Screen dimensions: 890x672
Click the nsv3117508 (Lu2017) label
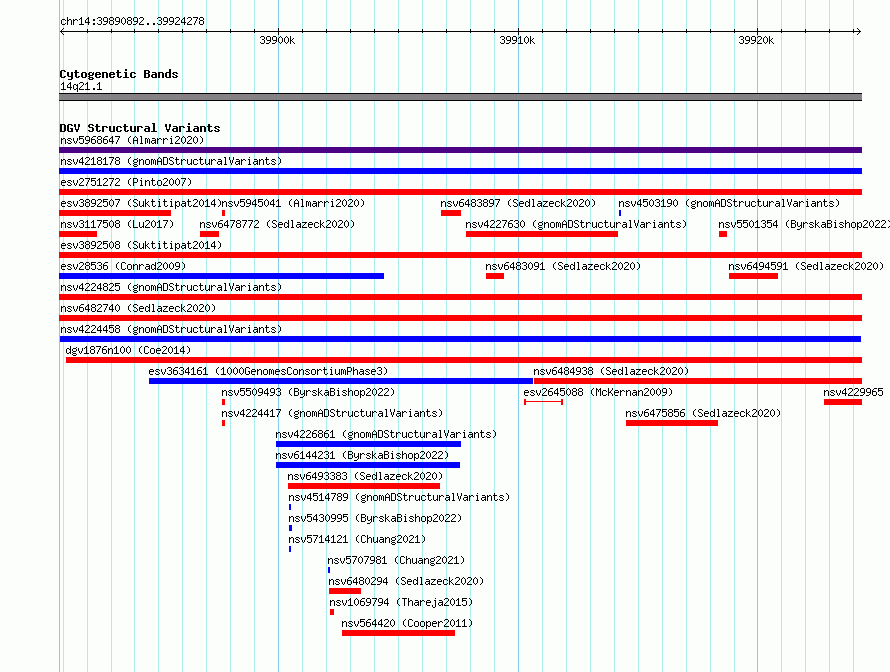click(117, 224)
